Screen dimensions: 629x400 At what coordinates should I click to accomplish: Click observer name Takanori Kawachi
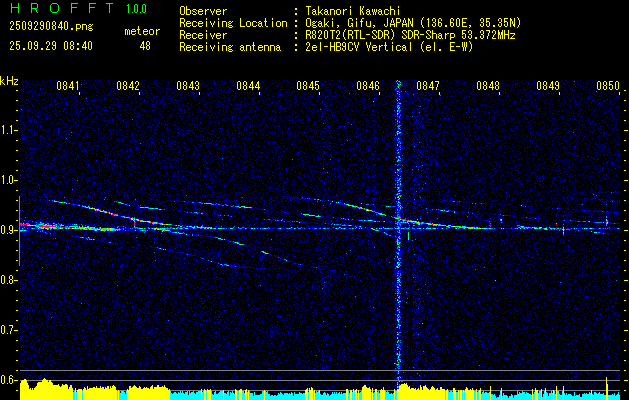coord(353,11)
